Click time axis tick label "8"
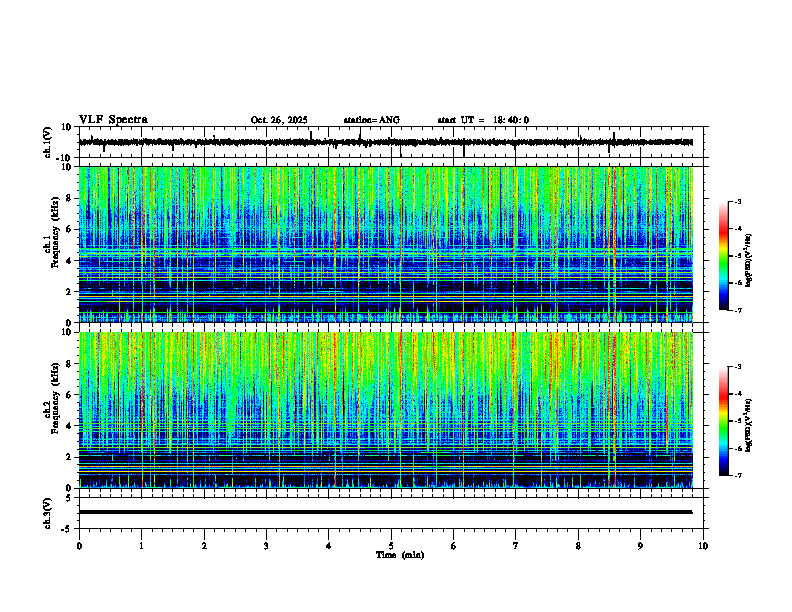 (578, 546)
